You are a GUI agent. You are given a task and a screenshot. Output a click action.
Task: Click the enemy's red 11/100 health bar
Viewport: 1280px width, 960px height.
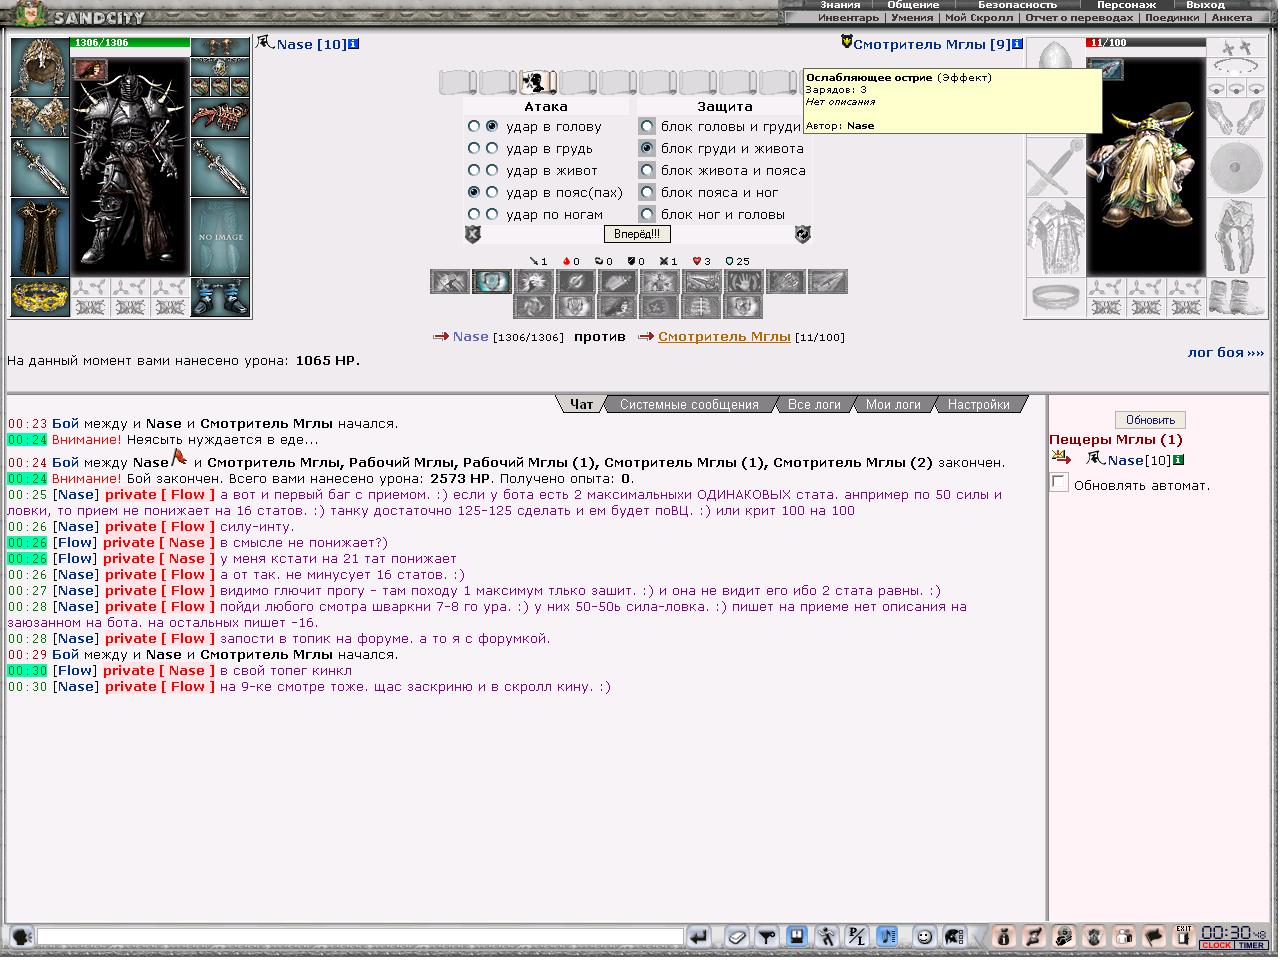coord(1144,43)
